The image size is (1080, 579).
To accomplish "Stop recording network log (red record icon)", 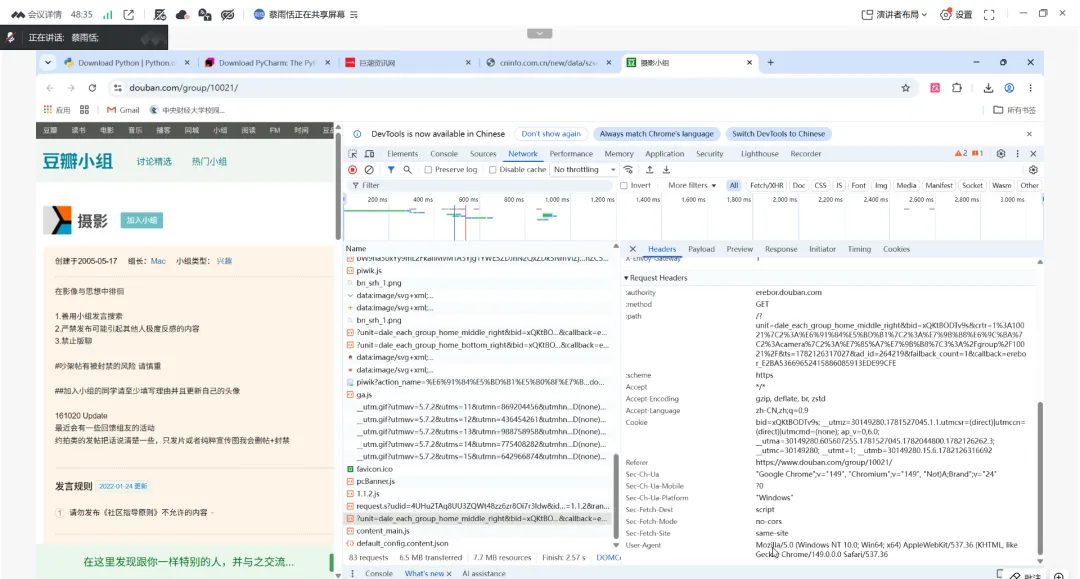I will (x=353, y=169).
